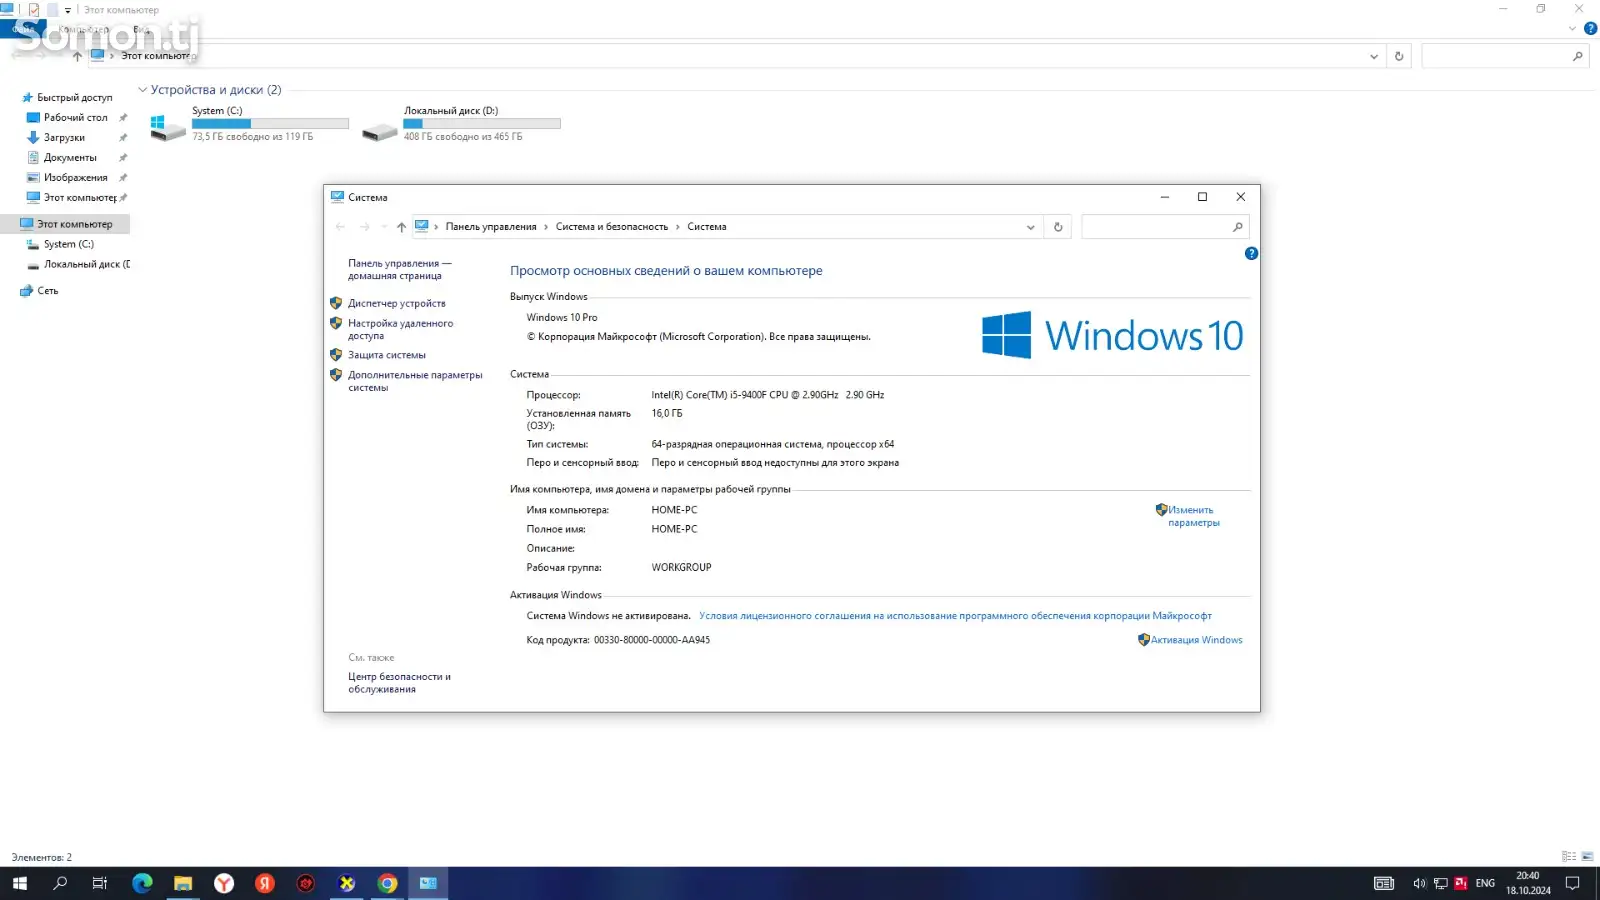
Task: Open the Microsoft license agreement terms link
Action: click(955, 616)
